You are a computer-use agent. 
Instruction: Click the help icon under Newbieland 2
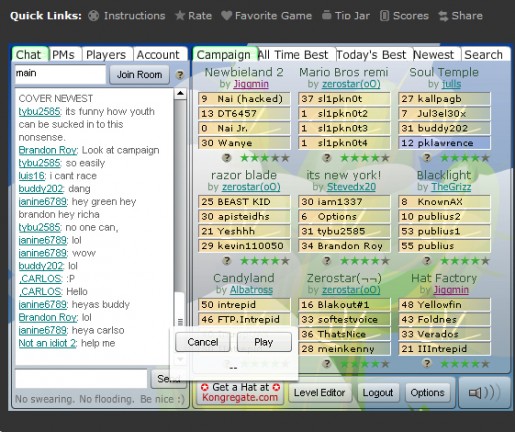(227, 158)
